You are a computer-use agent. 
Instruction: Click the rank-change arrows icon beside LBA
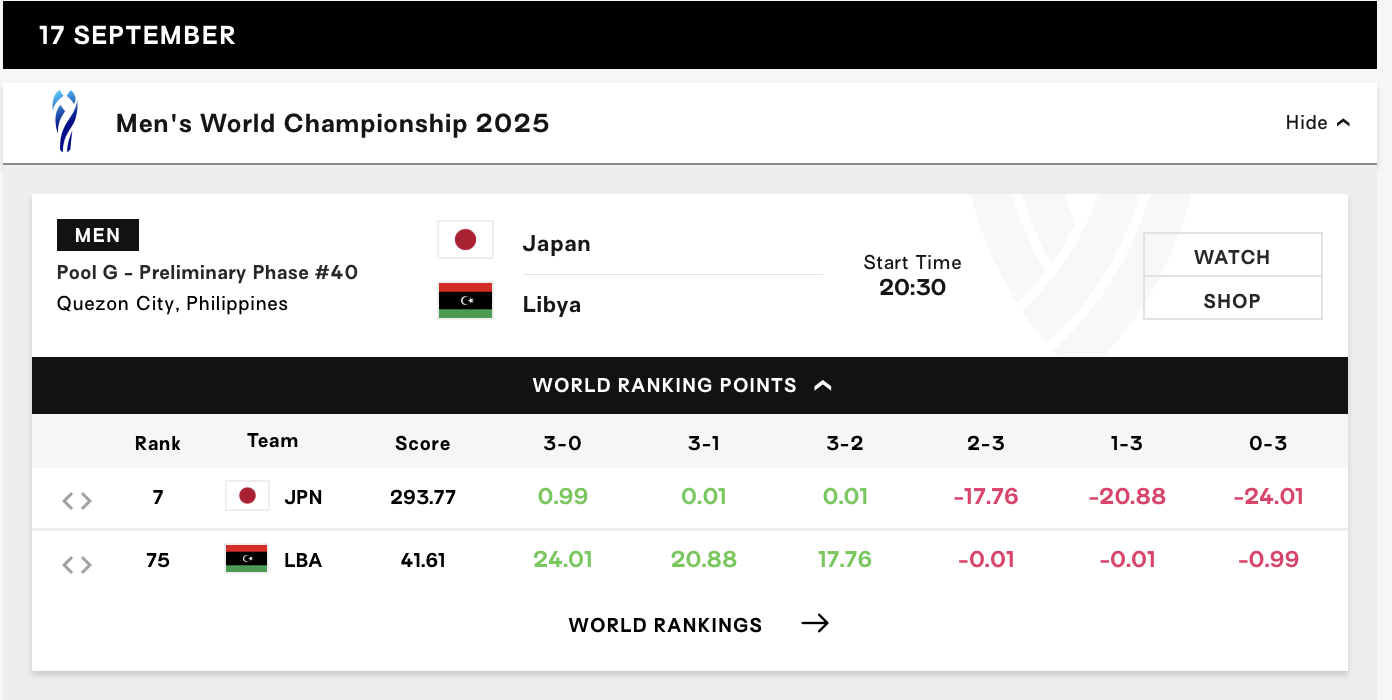click(x=77, y=564)
